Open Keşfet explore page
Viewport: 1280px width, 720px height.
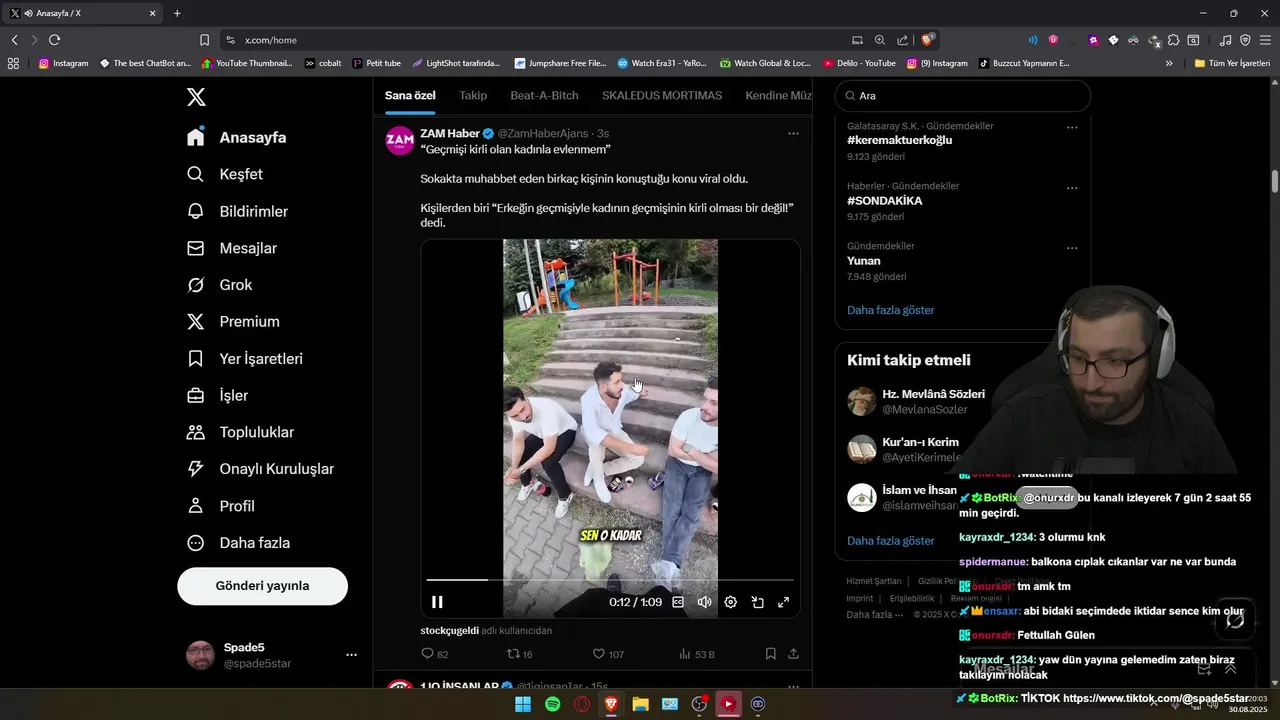click(x=225, y=174)
